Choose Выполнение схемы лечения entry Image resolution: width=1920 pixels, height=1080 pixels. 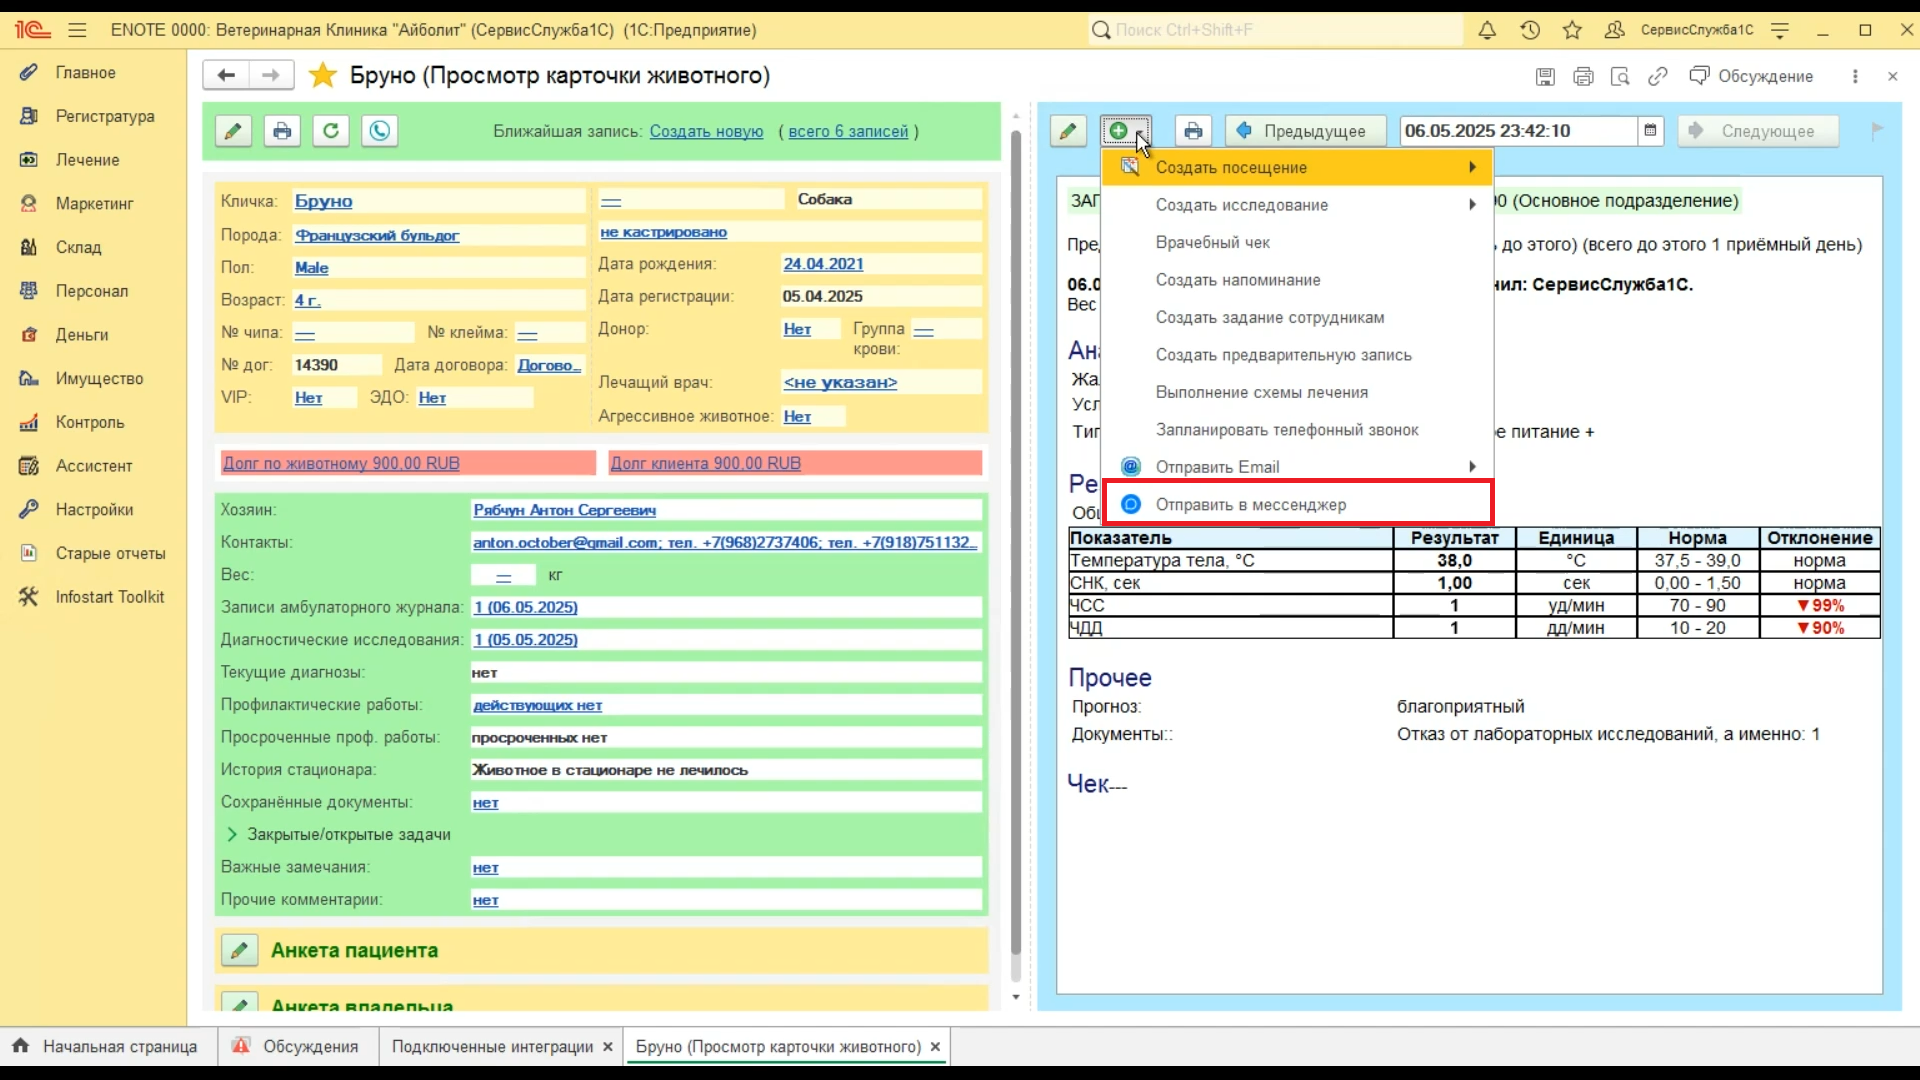point(1297,392)
